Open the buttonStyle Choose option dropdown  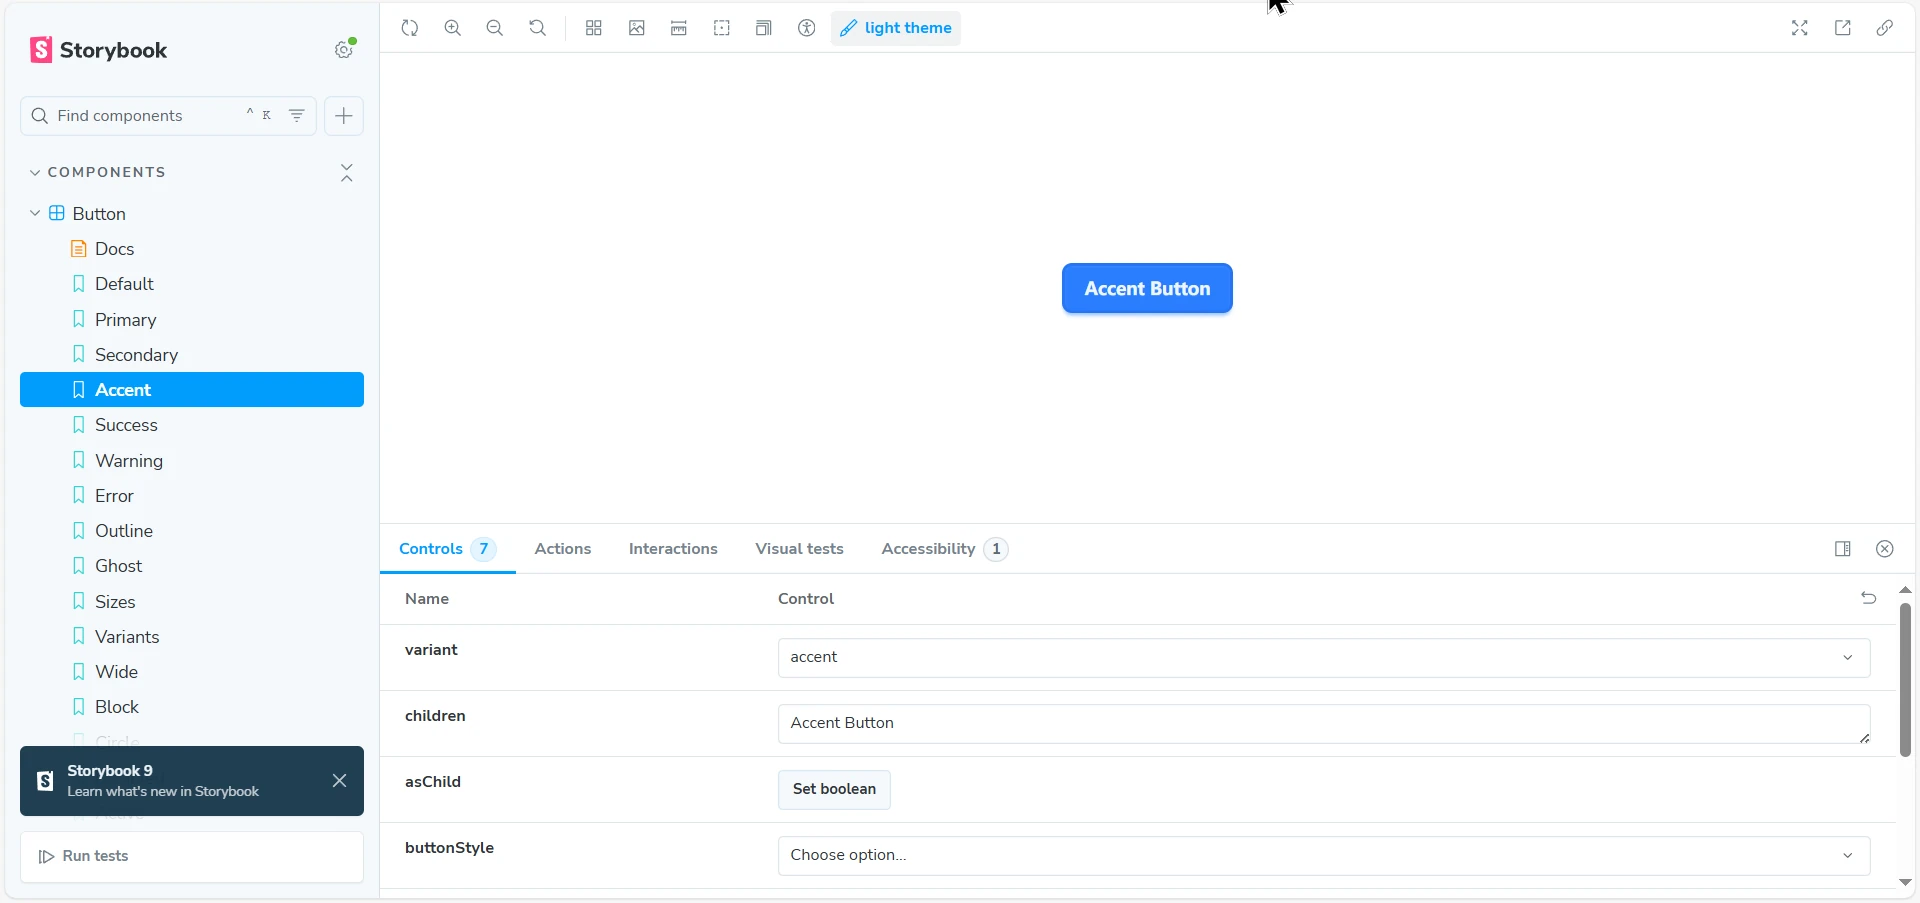[x=1323, y=856]
